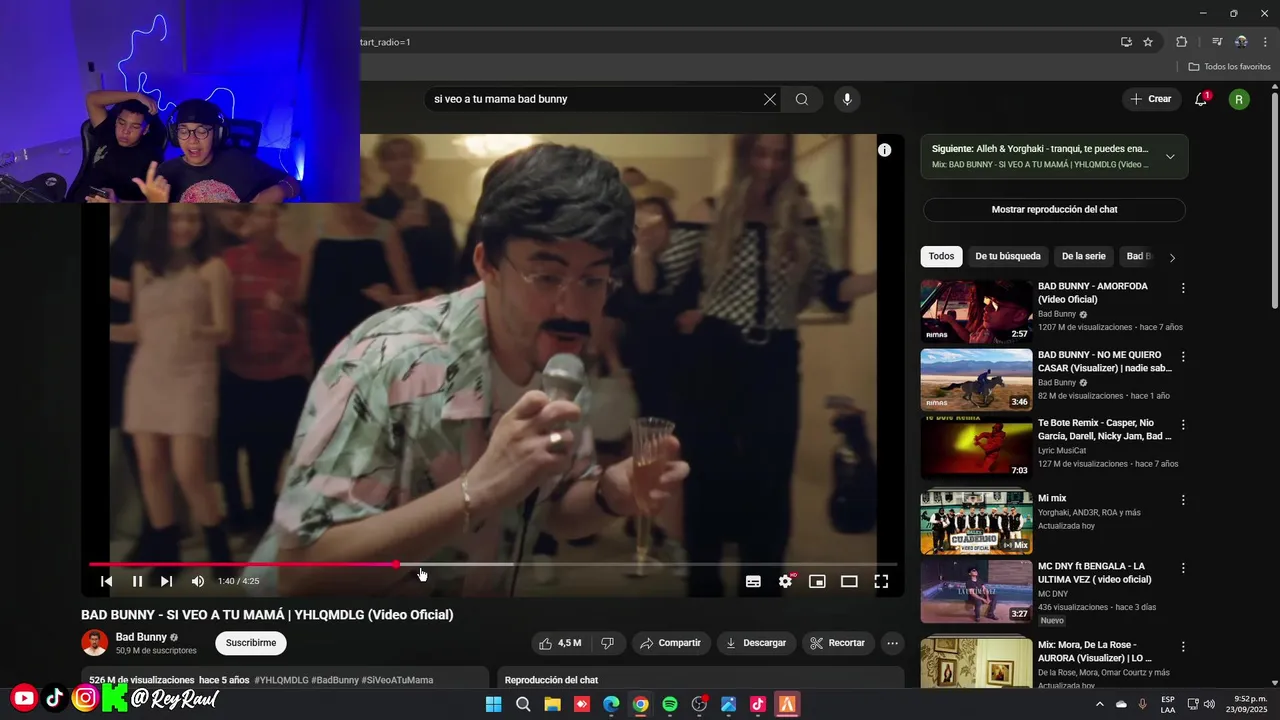Subscribe with the Suscribirme button
The width and height of the screenshot is (1280, 720).
click(x=251, y=643)
